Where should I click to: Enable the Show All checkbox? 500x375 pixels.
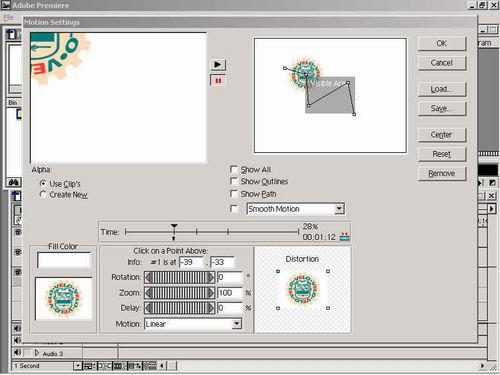(x=234, y=170)
